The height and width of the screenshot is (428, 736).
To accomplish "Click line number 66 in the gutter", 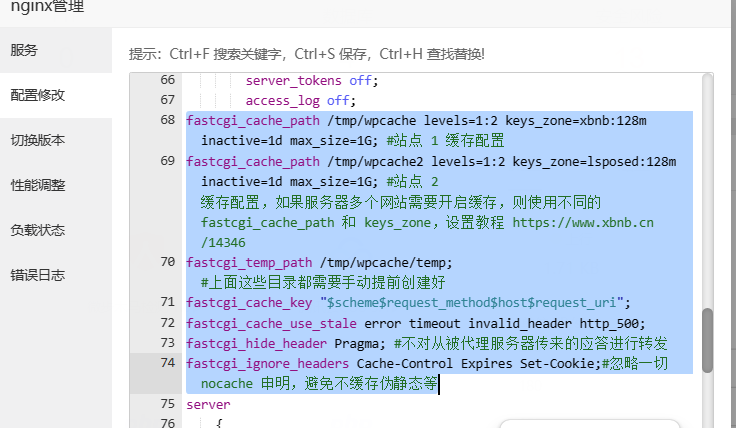I will [166, 80].
